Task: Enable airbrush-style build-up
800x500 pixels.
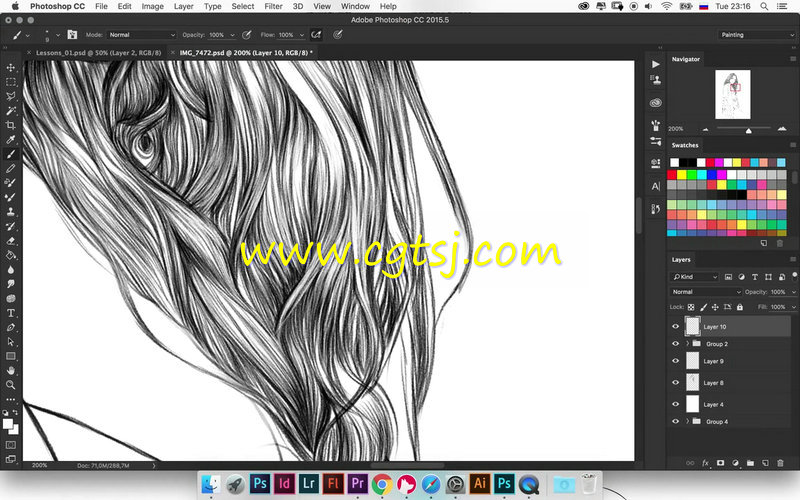Action: 316,35
